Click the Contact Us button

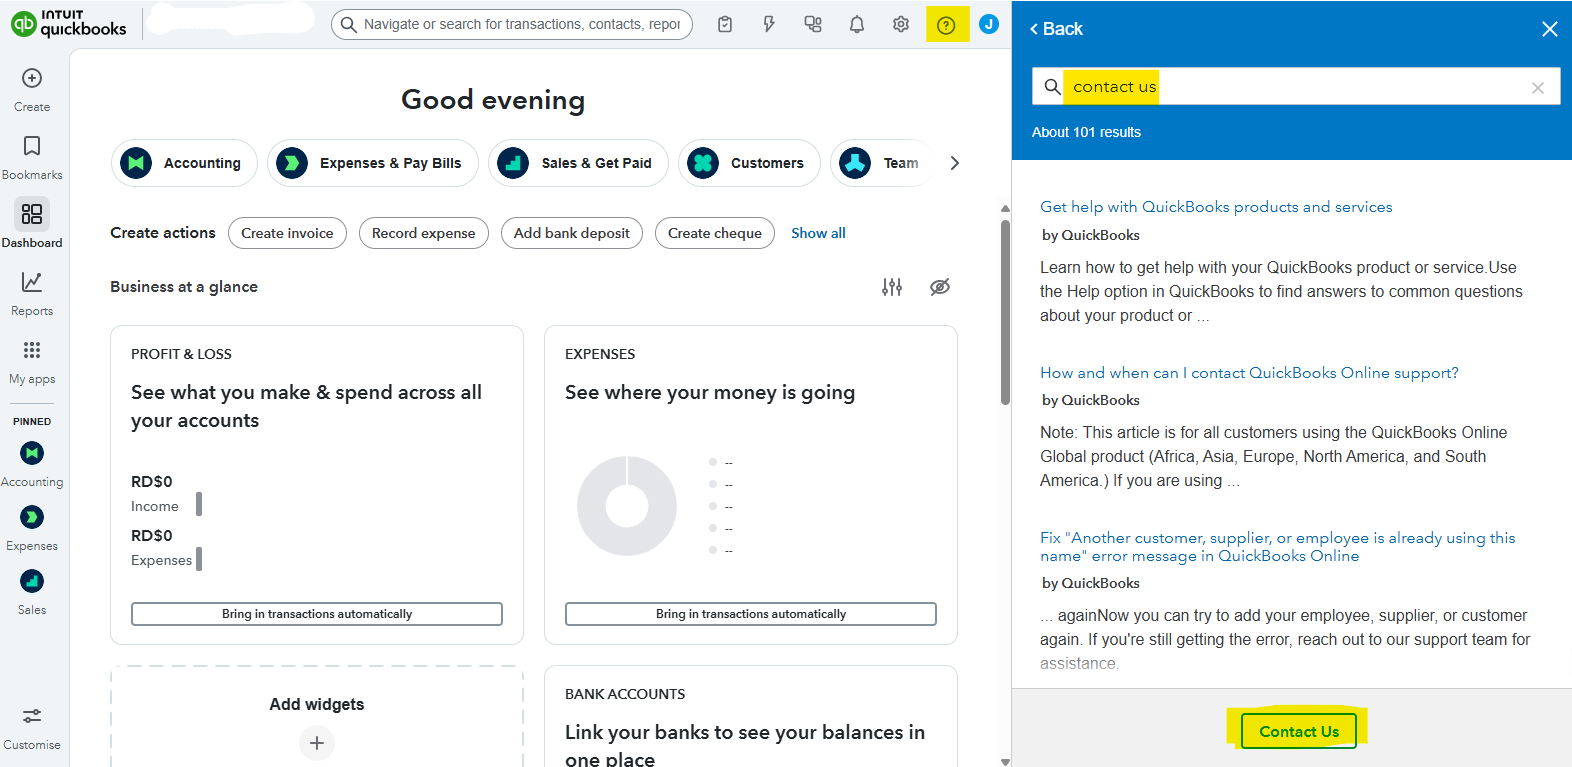pyautogui.click(x=1299, y=731)
